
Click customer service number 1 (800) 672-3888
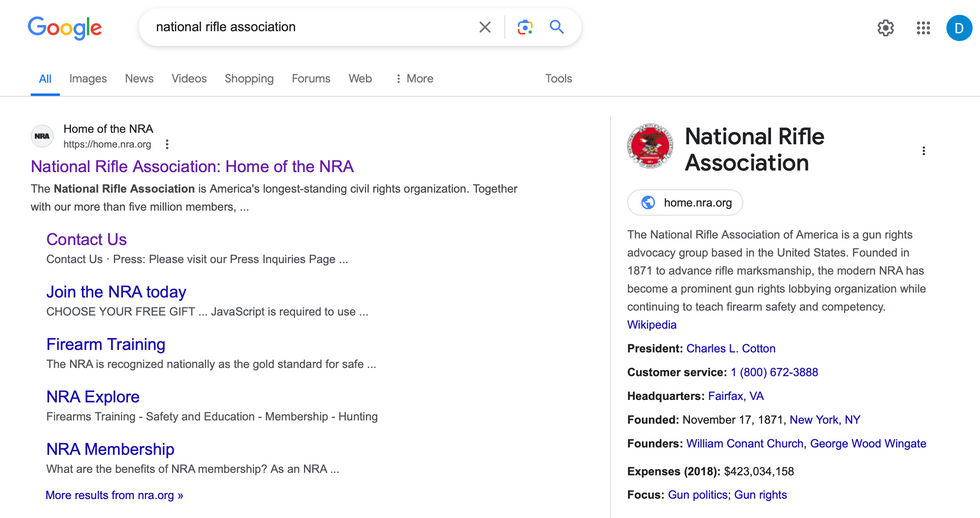tap(774, 372)
